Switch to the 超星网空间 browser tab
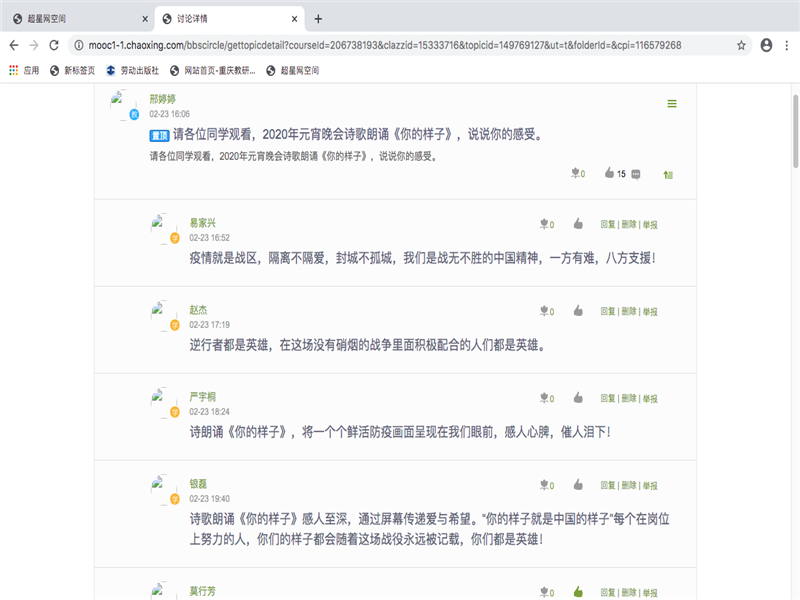This screenshot has width=800, height=600. tap(75, 19)
